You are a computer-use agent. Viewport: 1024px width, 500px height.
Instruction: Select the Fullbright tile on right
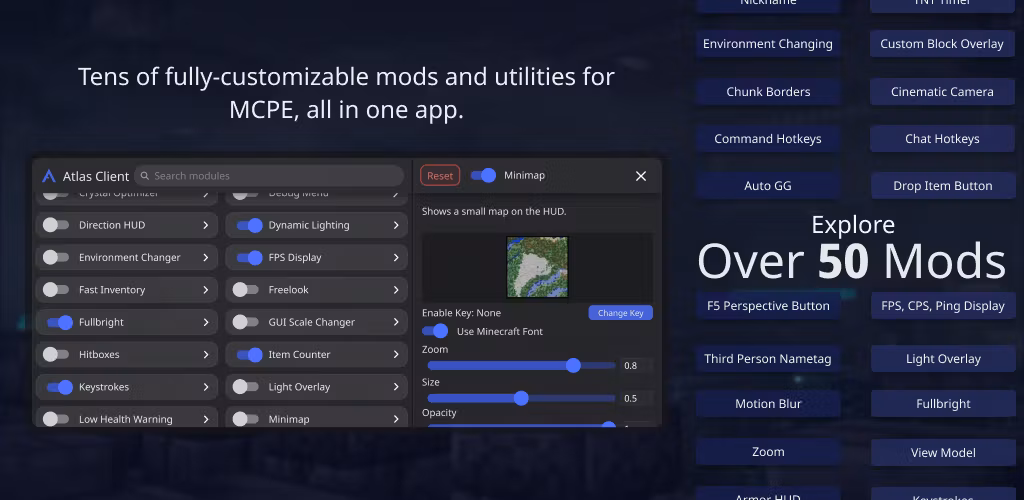click(943, 403)
